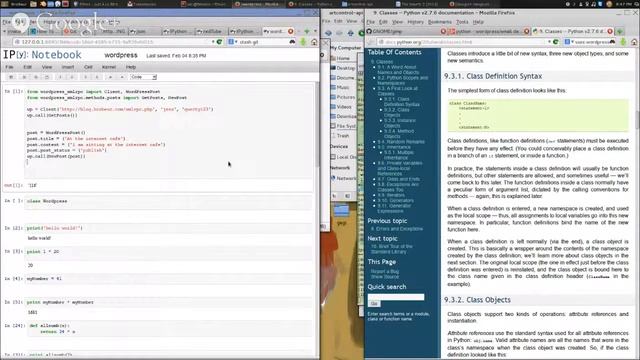
Task: Interrupt the kernel from notebook toolbar
Action: 122,77
